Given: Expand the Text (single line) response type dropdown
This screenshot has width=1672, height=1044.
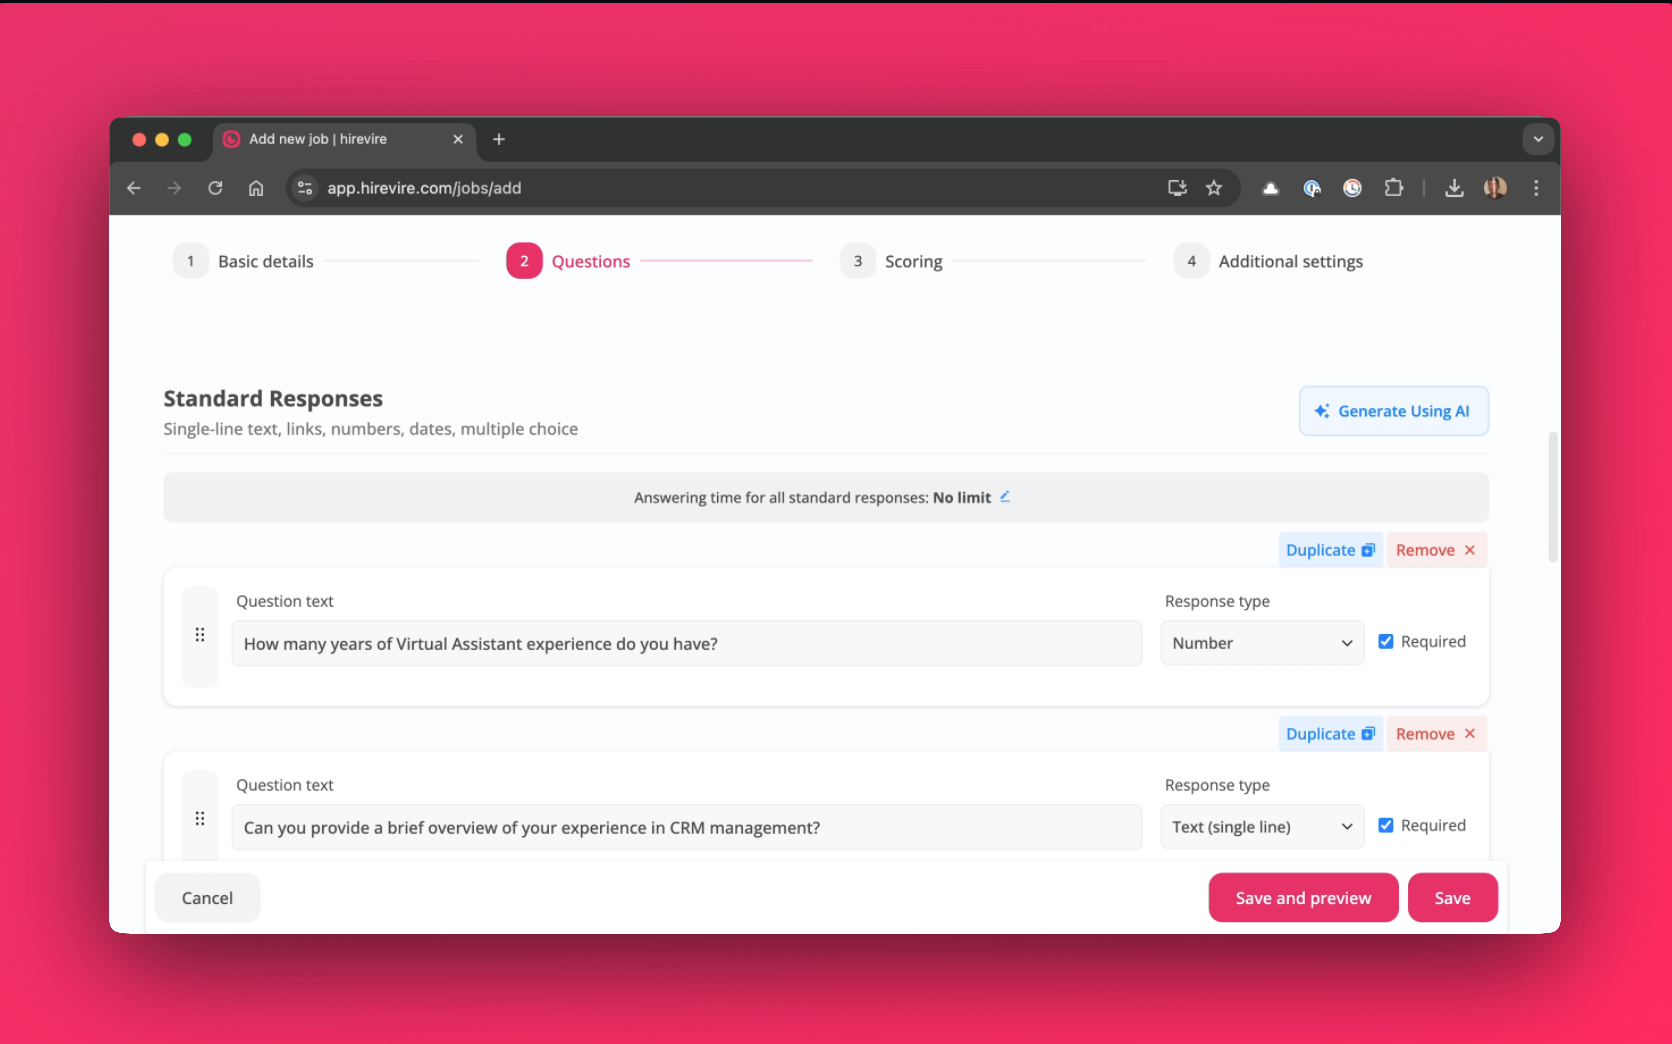Looking at the screenshot, I should (x=1262, y=827).
